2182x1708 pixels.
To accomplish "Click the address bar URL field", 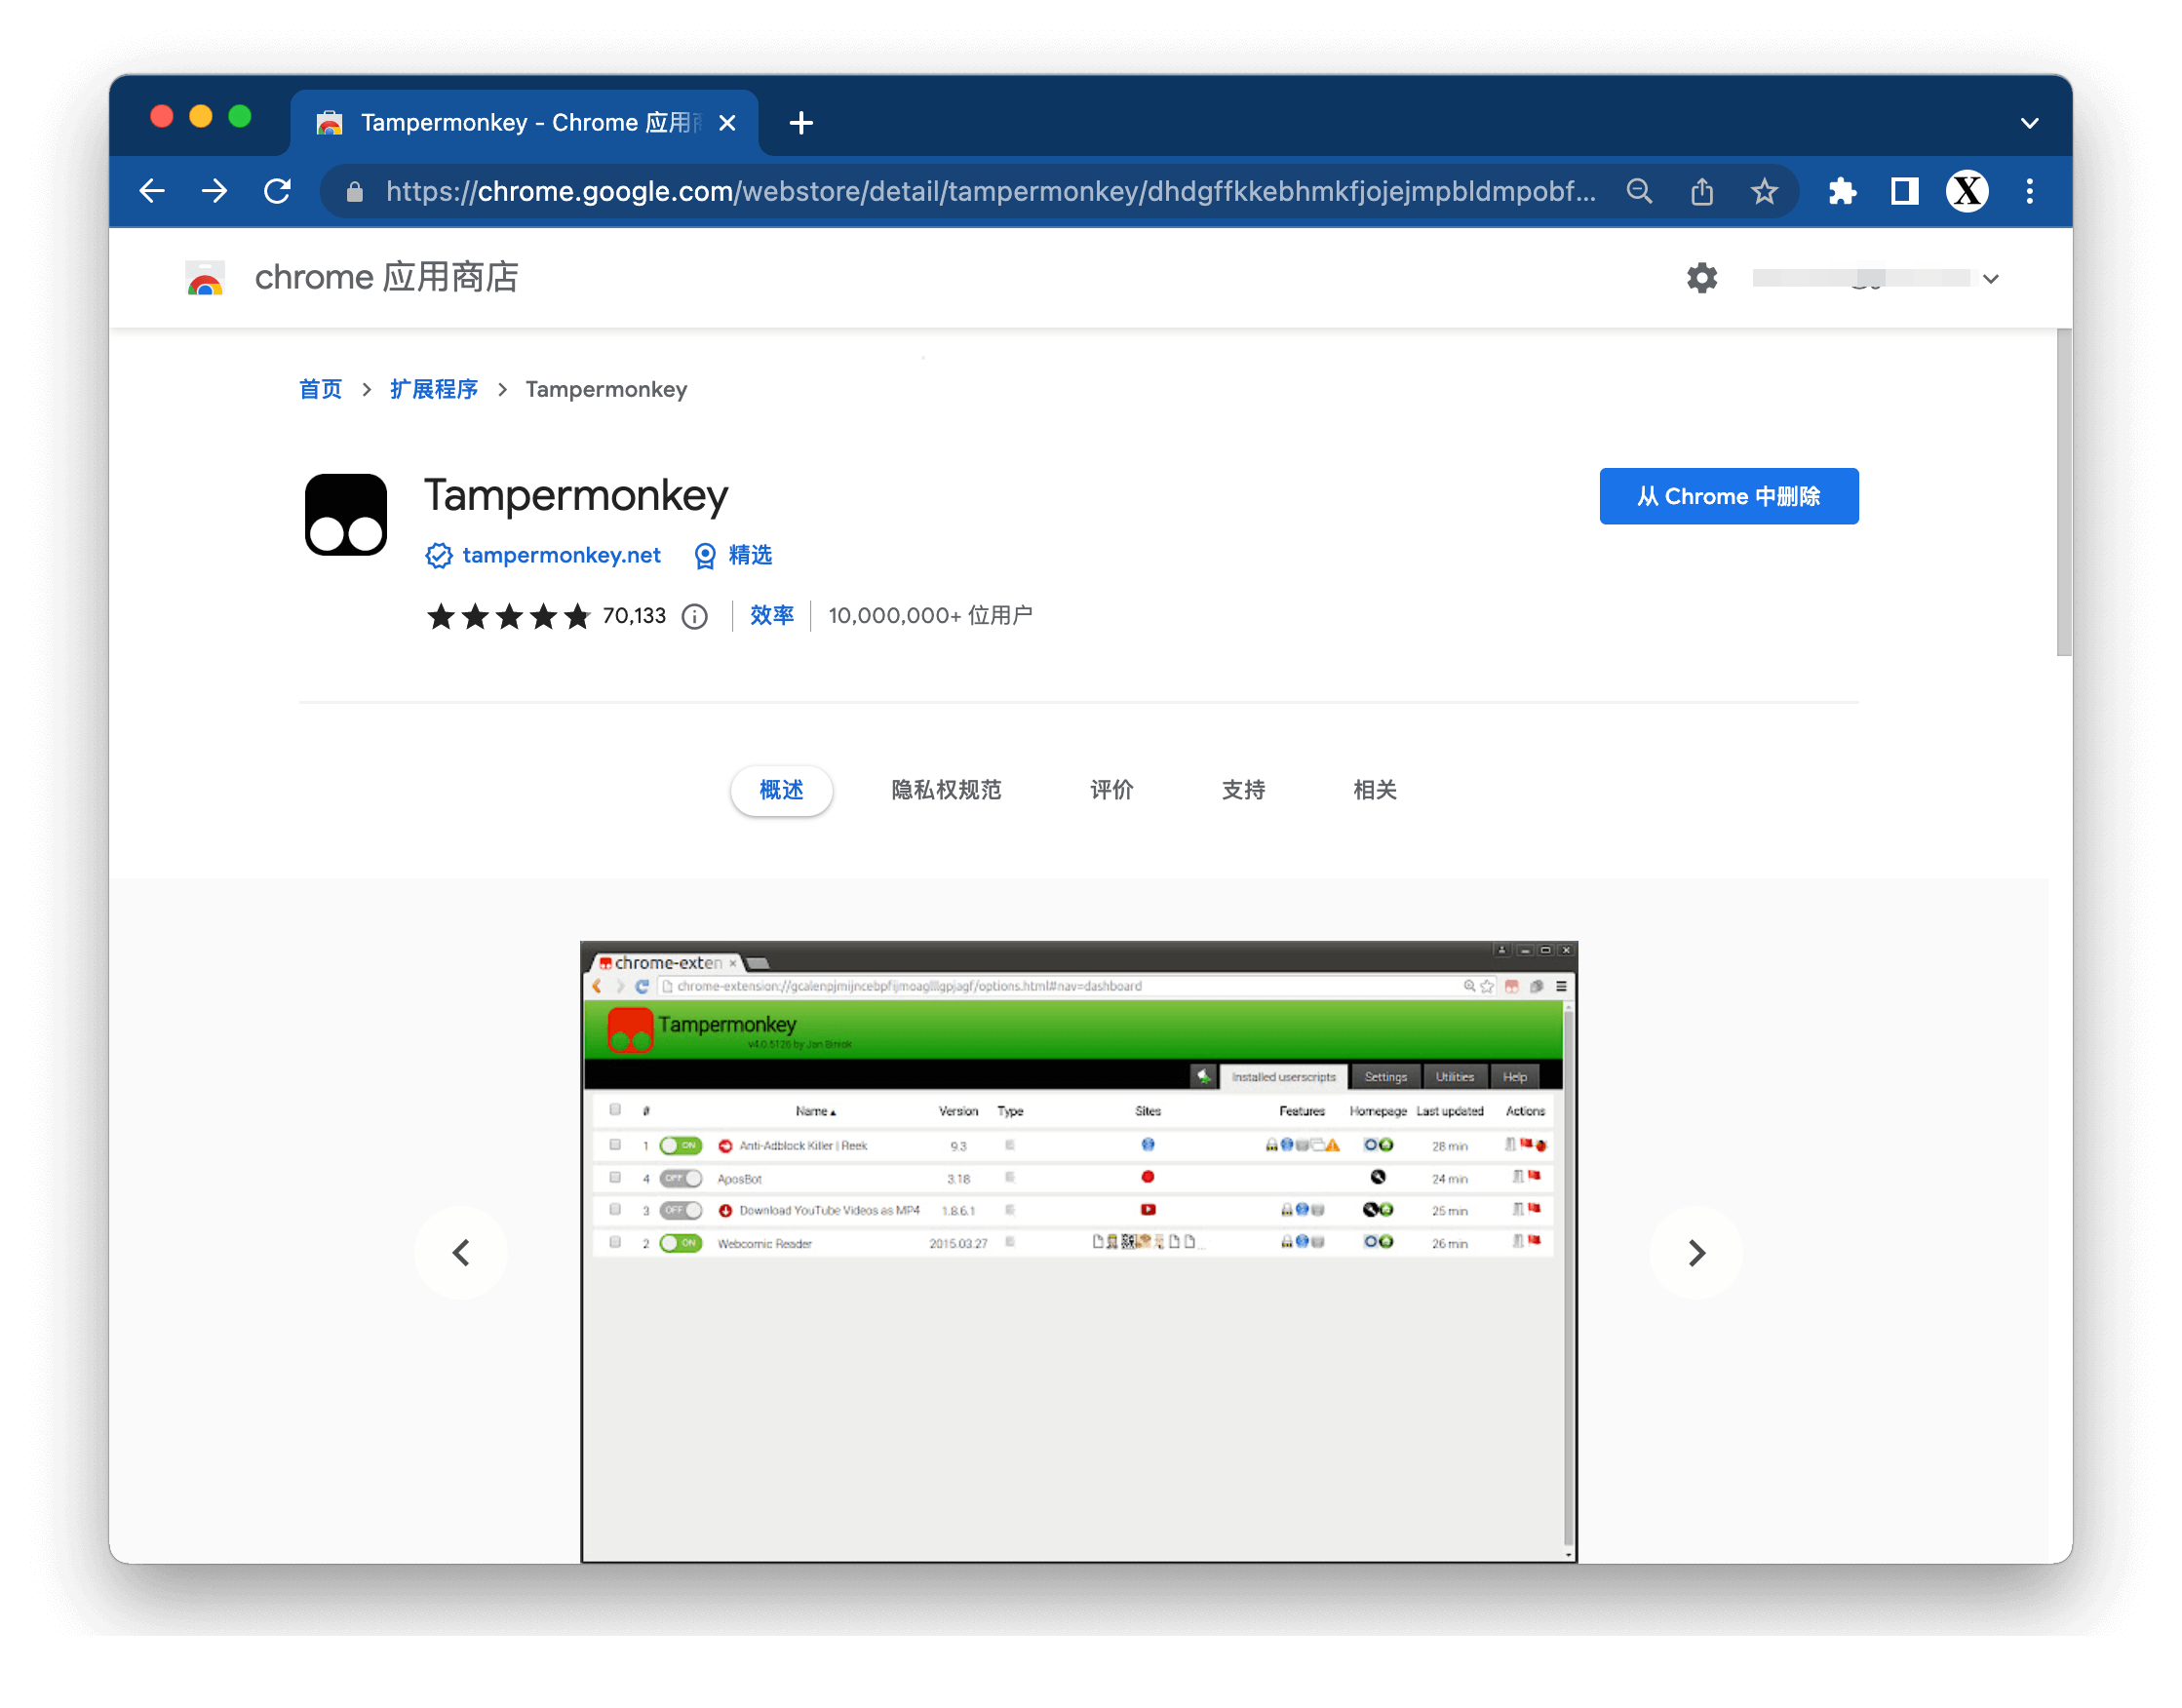I will tap(990, 191).
